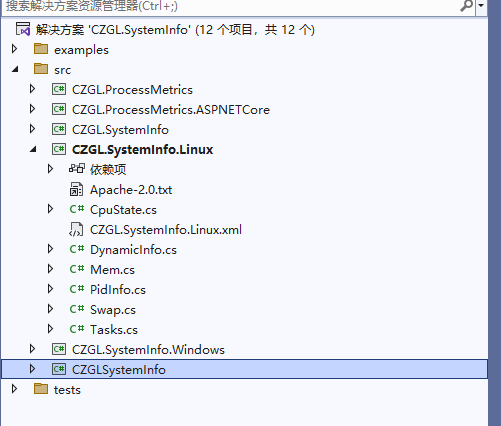
Task: Open the search options dropdown arrow
Action: click(481, 6)
